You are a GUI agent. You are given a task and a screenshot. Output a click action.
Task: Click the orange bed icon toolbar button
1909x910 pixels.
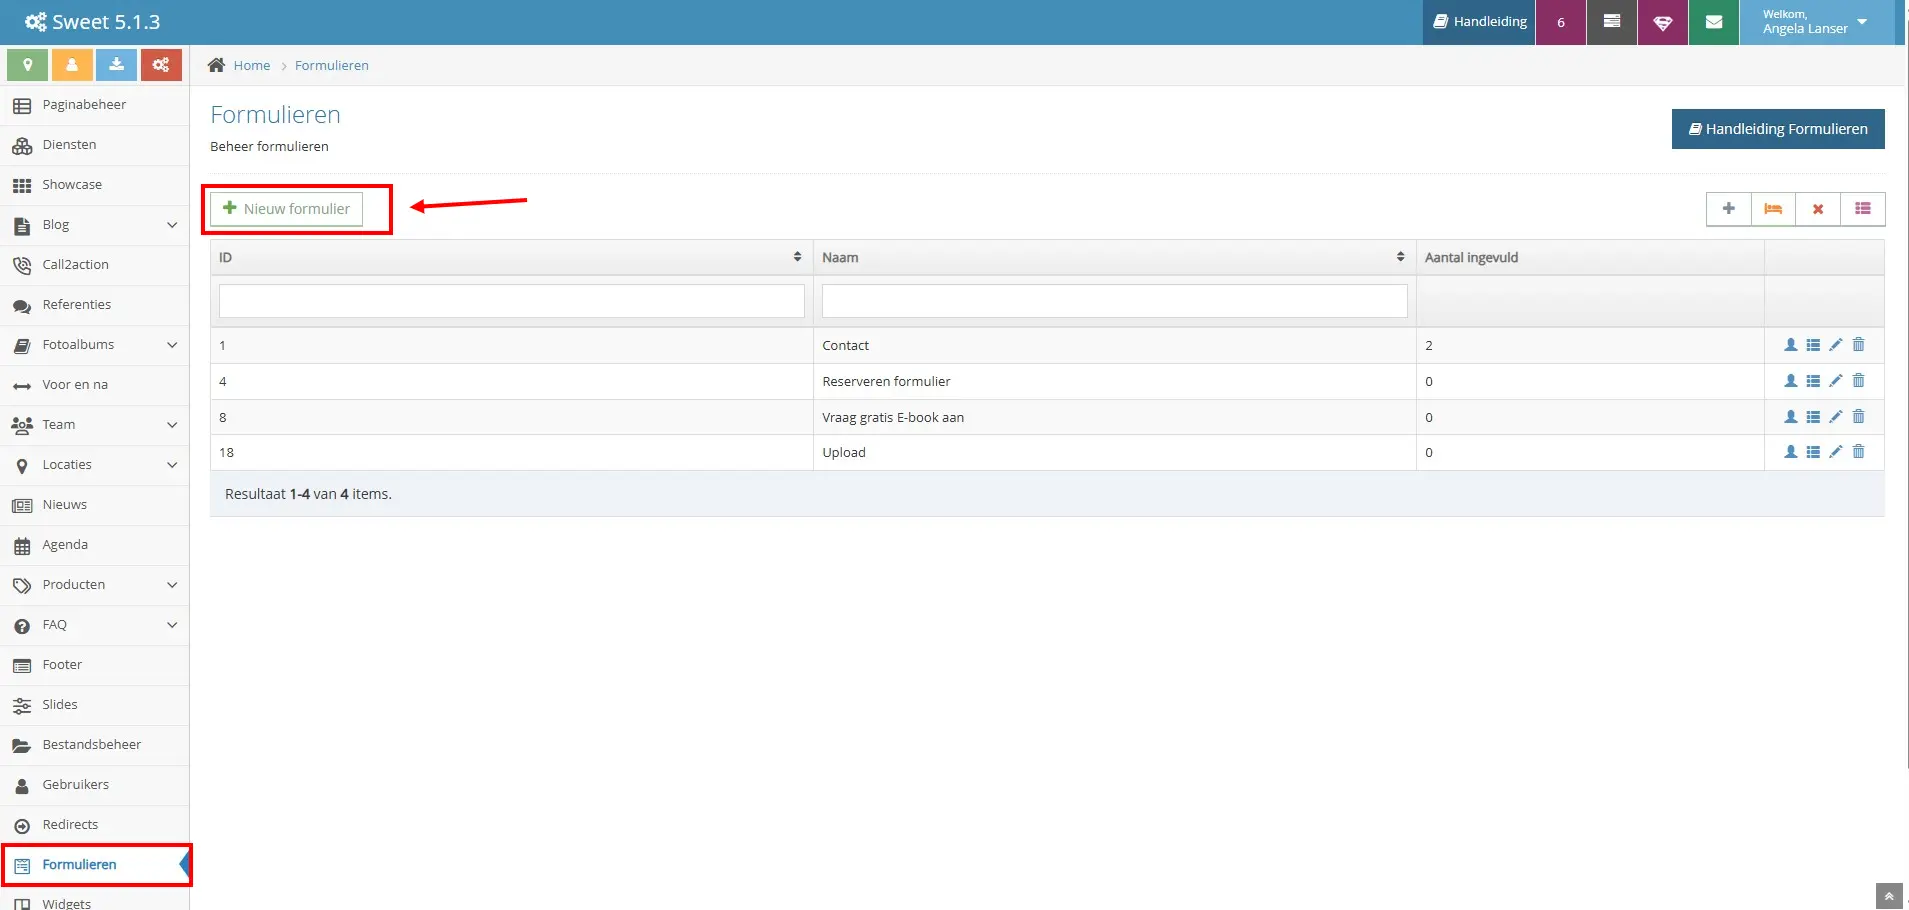[1773, 209]
